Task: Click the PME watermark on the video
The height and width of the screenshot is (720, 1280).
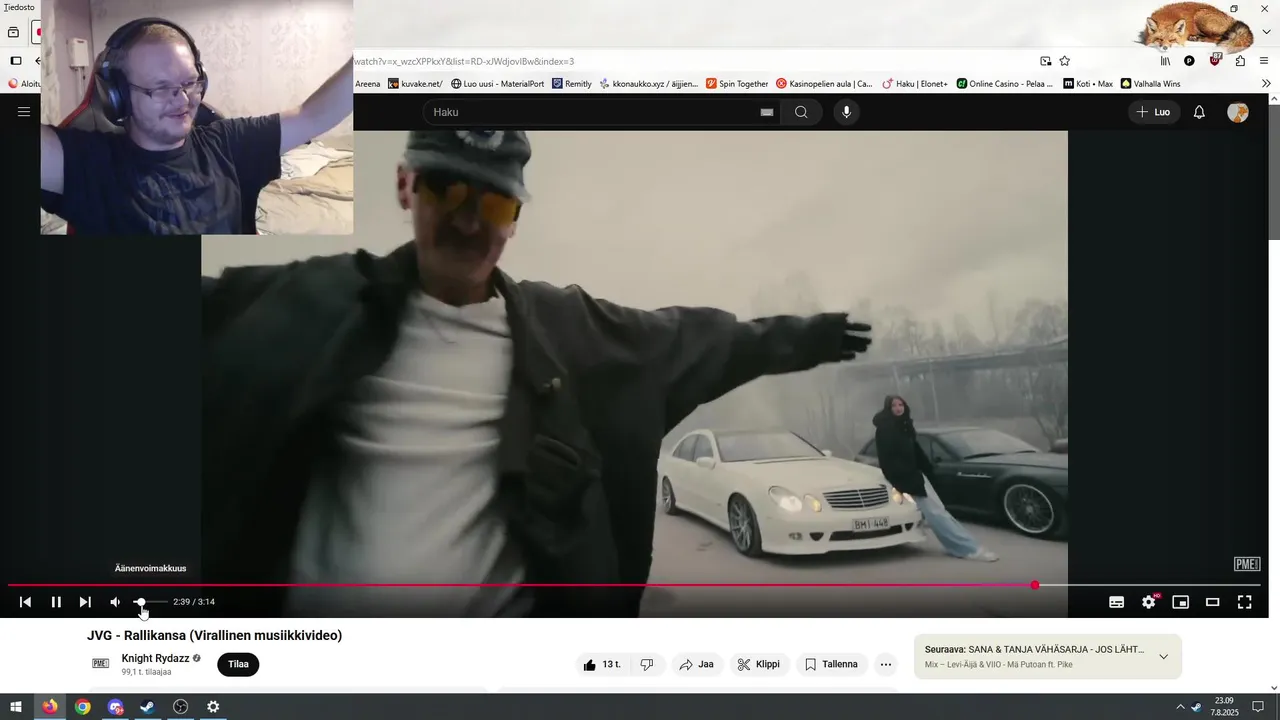Action: tap(1247, 564)
